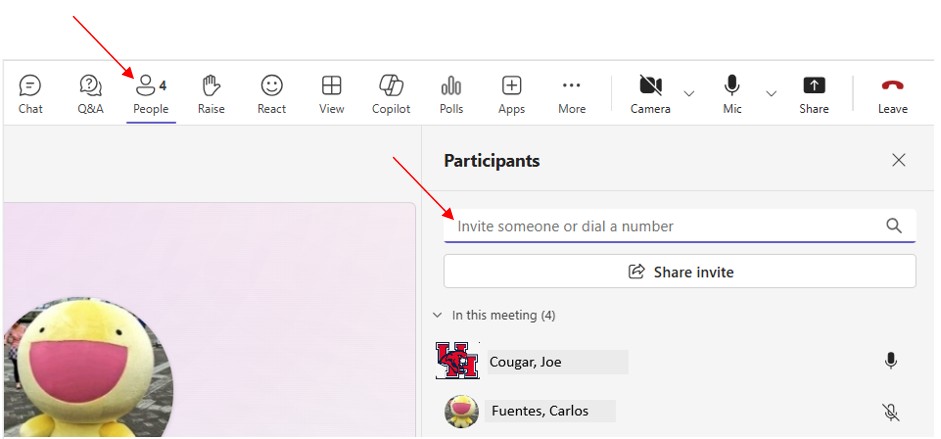Open the React emoji options
This screenshot has height=439, width=941.
coord(272,95)
